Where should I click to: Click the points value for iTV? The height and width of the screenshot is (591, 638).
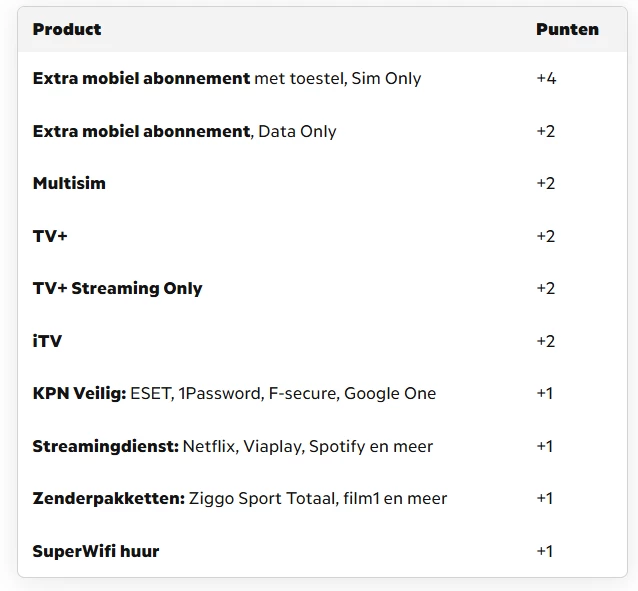click(546, 341)
